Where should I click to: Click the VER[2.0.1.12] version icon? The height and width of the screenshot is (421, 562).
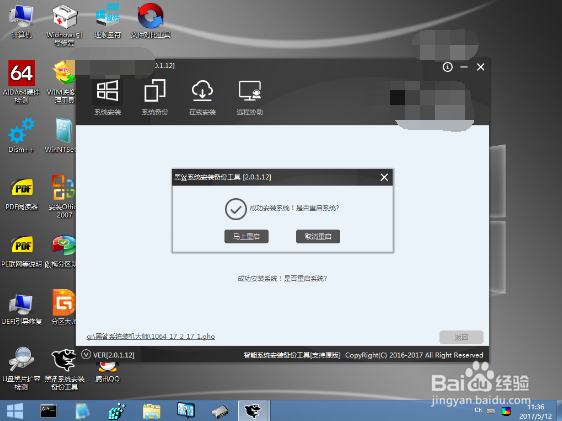(86, 354)
